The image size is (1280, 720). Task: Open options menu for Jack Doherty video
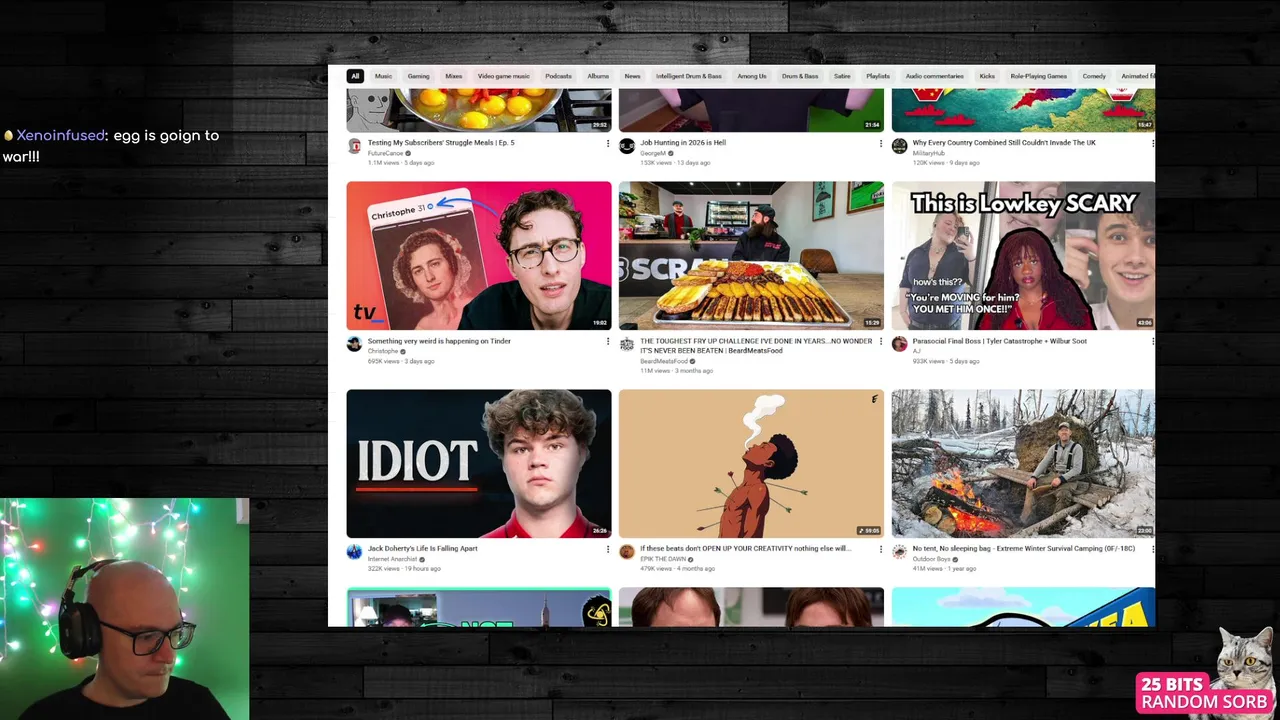(607, 549)
